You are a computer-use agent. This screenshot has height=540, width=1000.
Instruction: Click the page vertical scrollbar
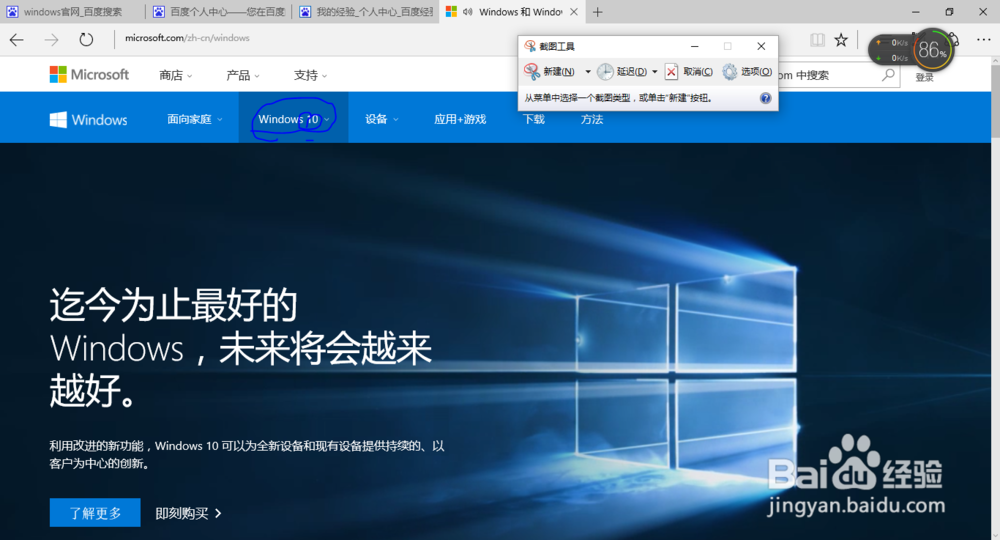pos(995,298)
